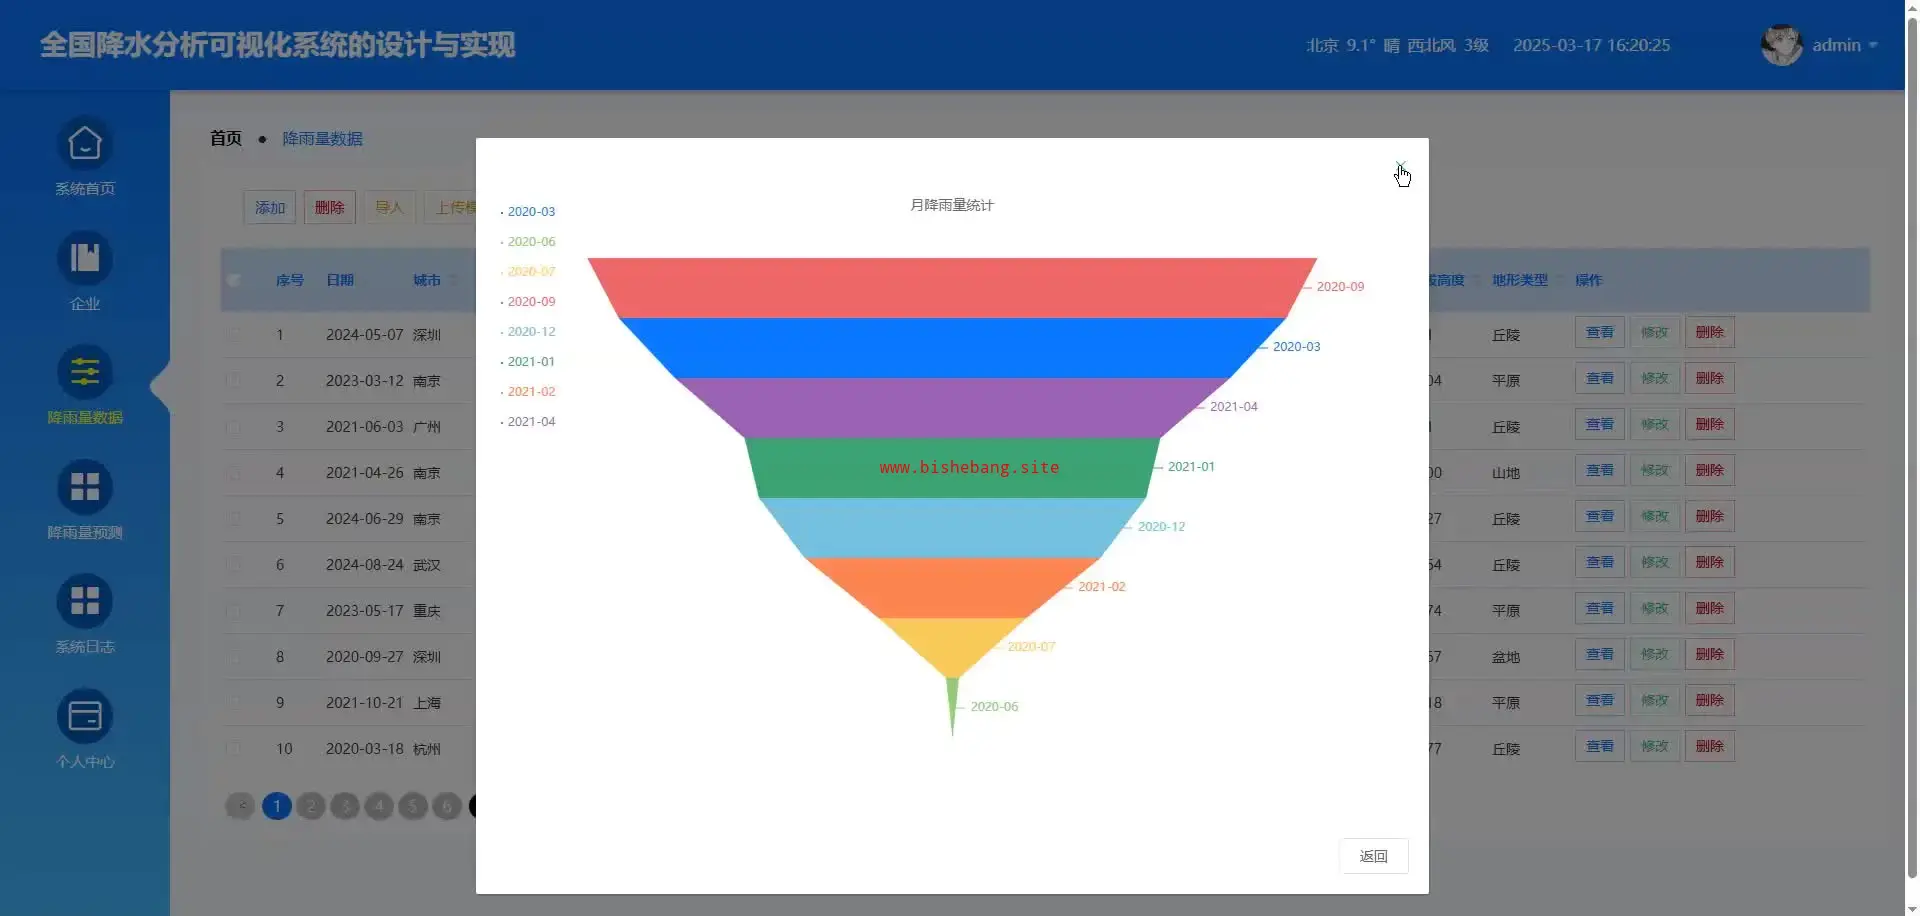This screenshot has height=916, width=1920.
Task: Toggle the 2021-01 legend series
Action: point(528,362)
